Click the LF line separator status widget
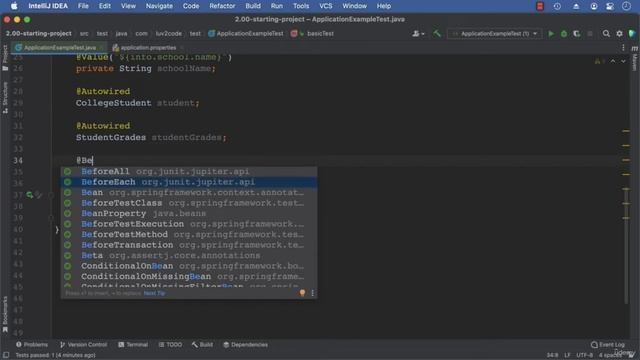The height and width of the screenshot is (360, 640). (567, 356)
